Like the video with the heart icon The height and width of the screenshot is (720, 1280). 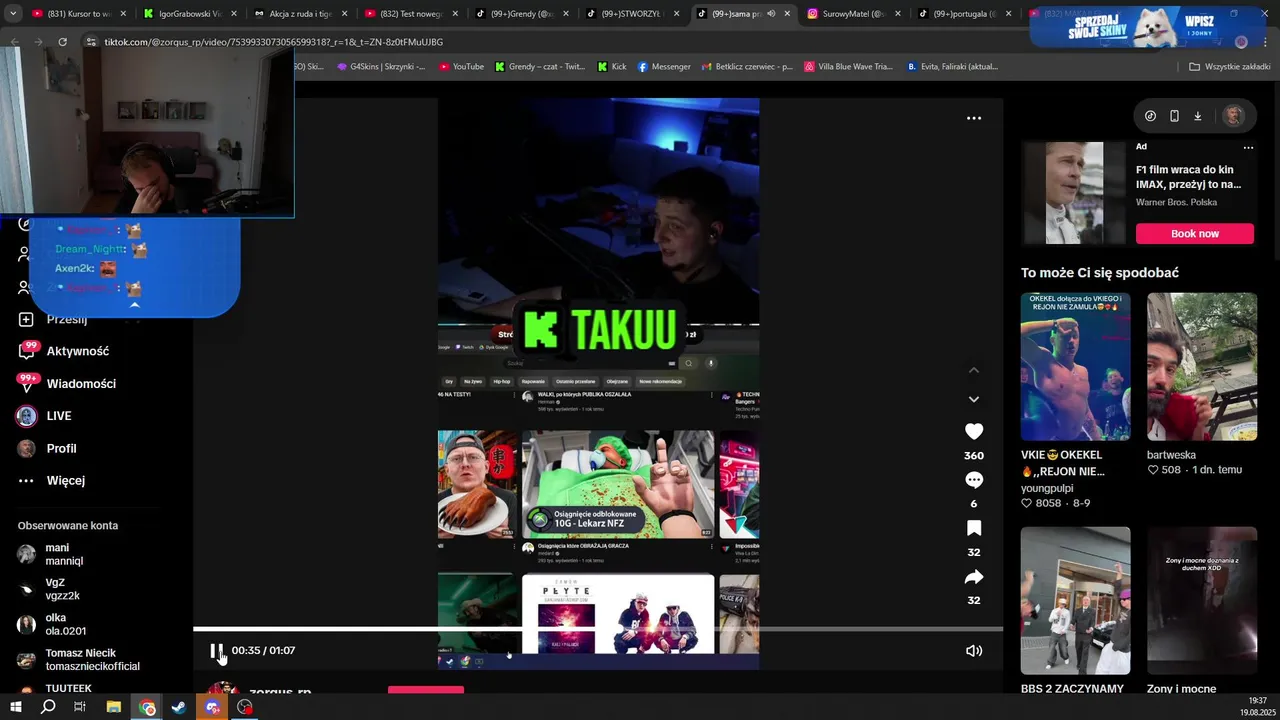click(x=974, y=431)
